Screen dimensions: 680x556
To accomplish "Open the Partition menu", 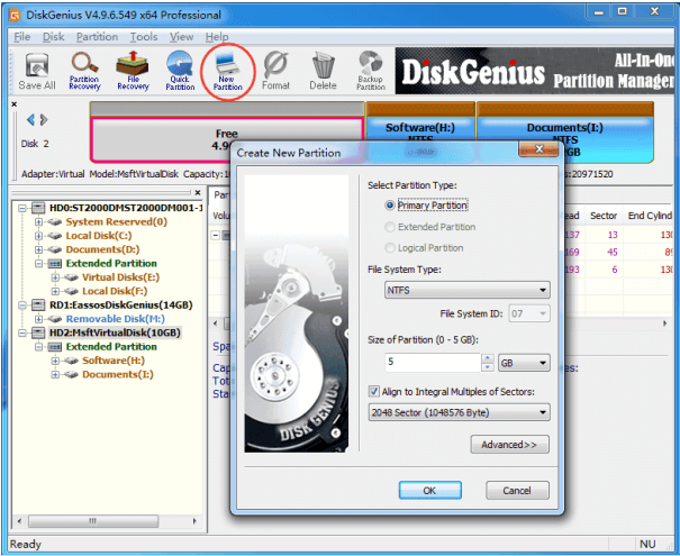I will pyautogui.click(x=97, y=37).
